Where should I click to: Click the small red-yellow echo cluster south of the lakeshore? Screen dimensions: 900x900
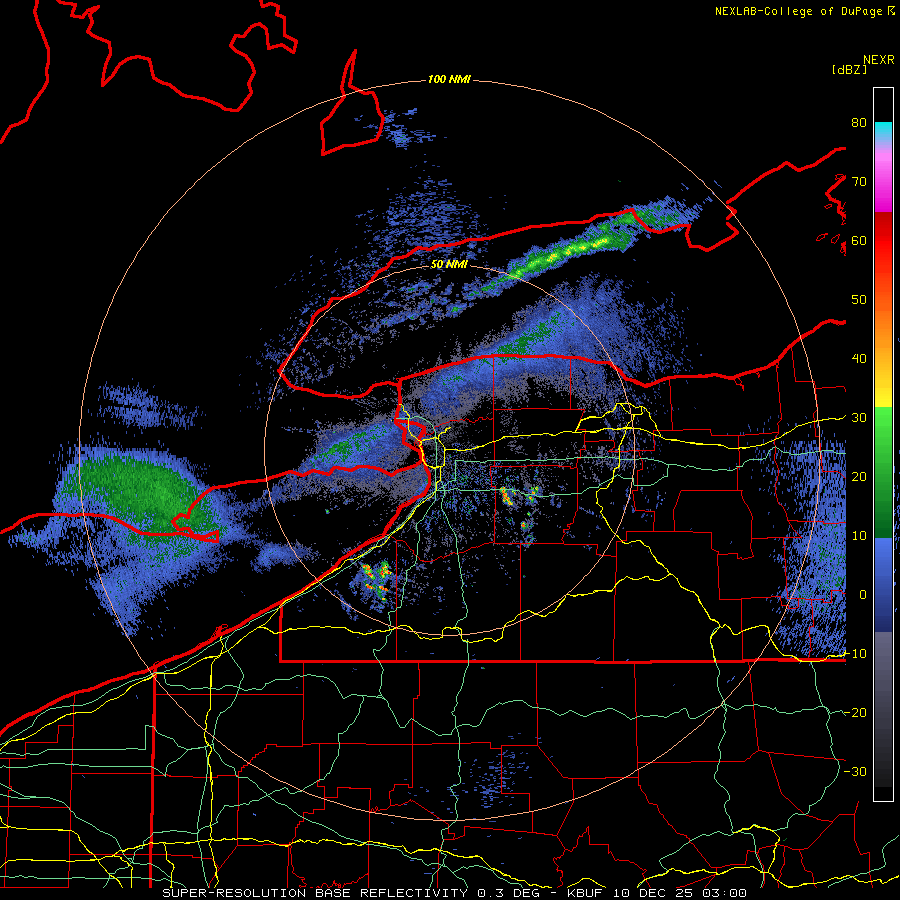pos(376,580)
